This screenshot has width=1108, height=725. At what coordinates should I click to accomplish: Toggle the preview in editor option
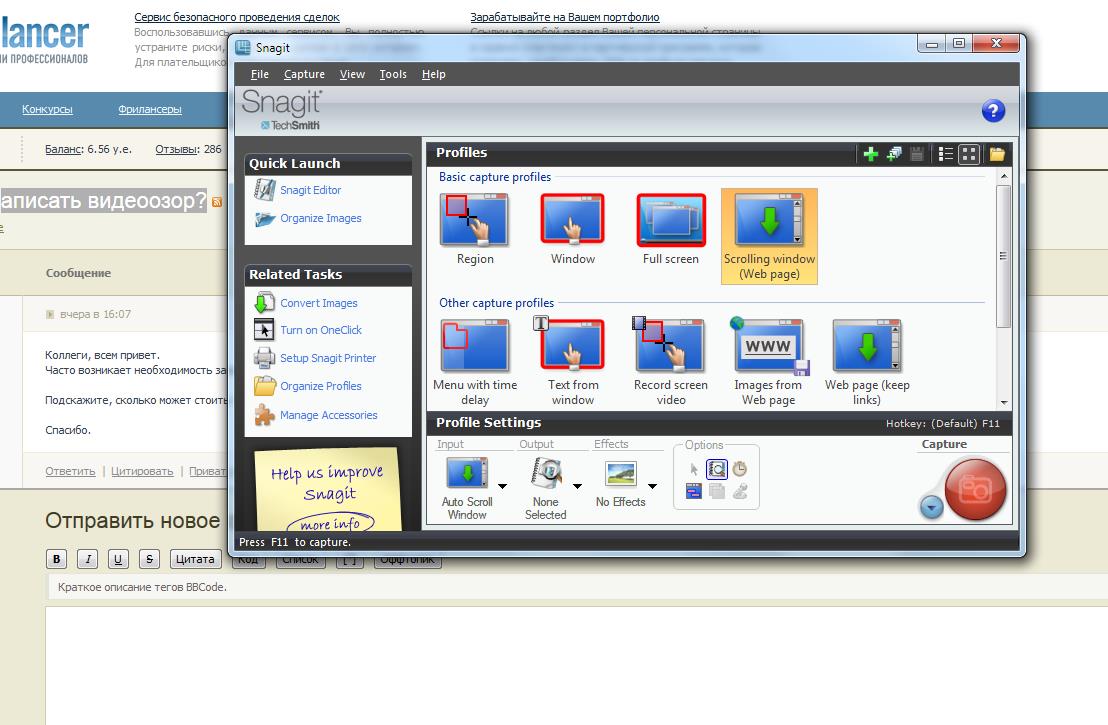click(717, 468)
